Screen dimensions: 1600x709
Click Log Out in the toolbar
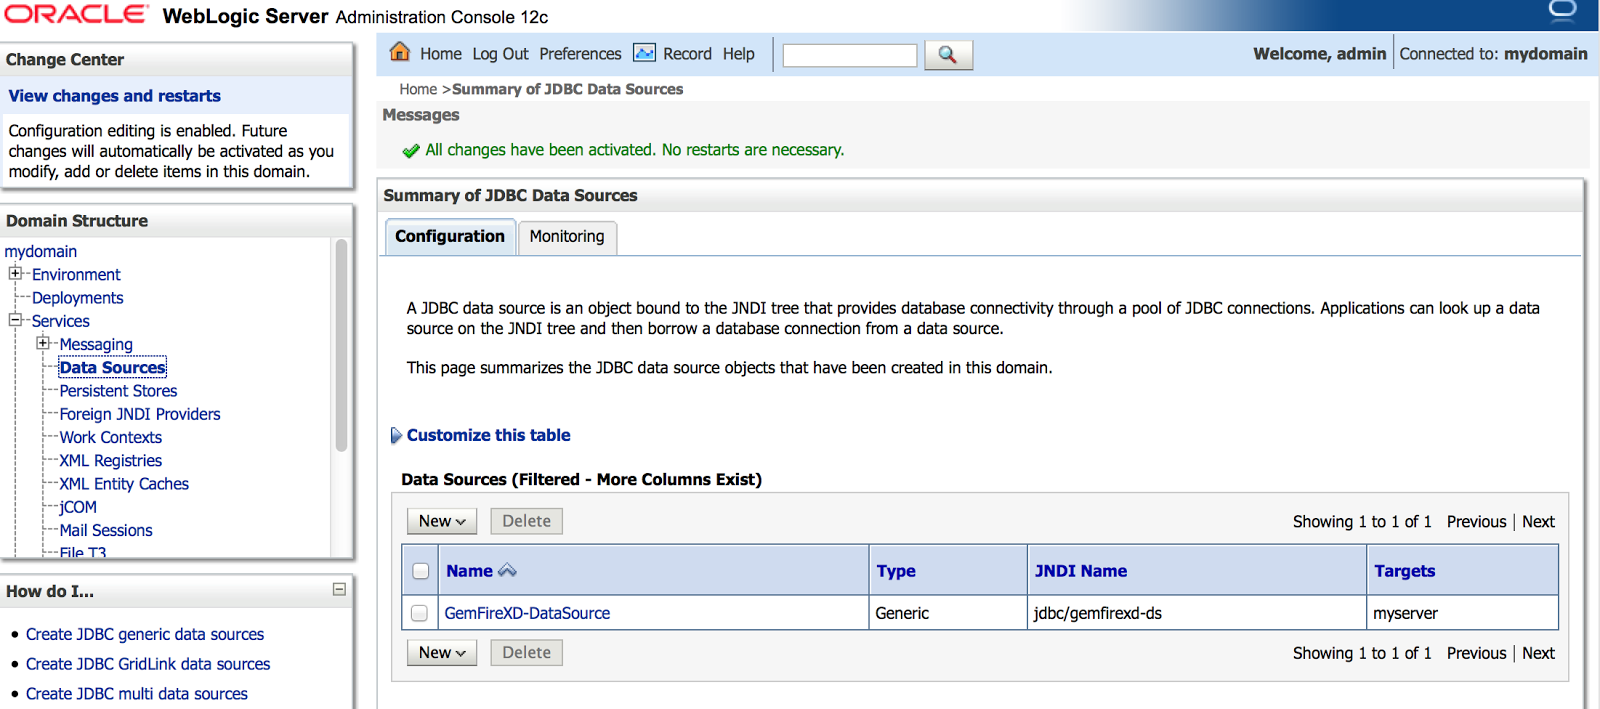[x=500, y=54]
